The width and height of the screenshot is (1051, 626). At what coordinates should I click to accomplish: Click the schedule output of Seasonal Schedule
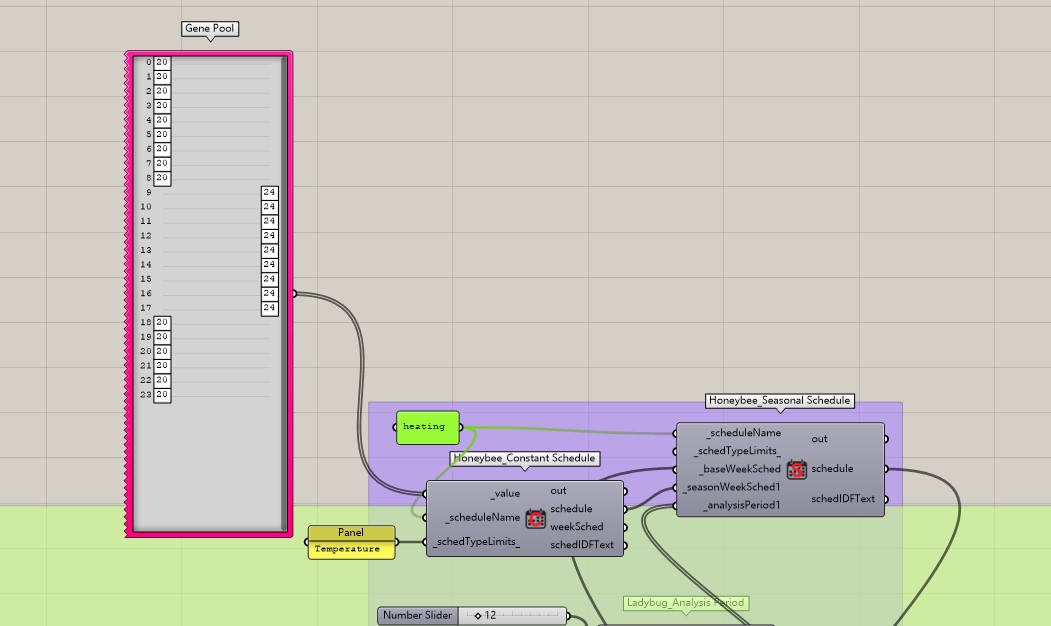(x=832, y=468)
